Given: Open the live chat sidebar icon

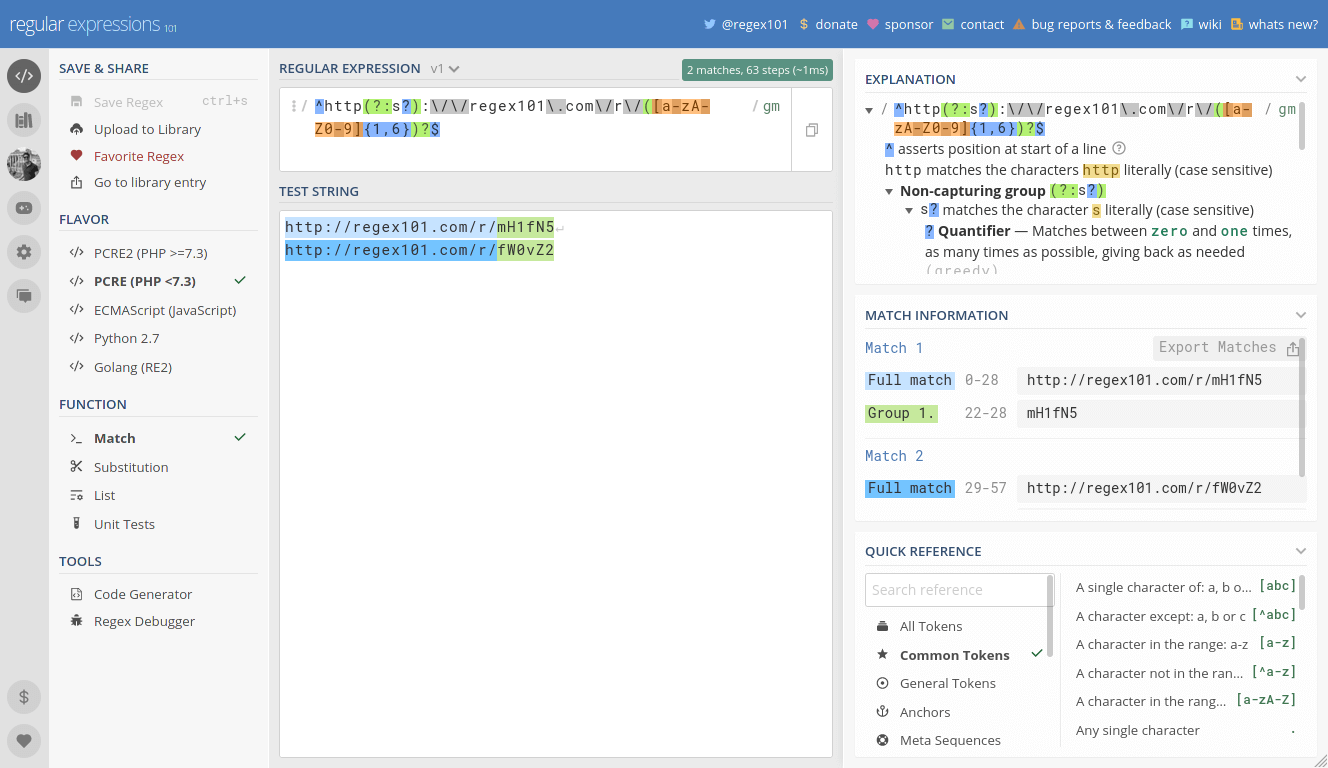Looking at the screenshot, I should click(24, 296).
